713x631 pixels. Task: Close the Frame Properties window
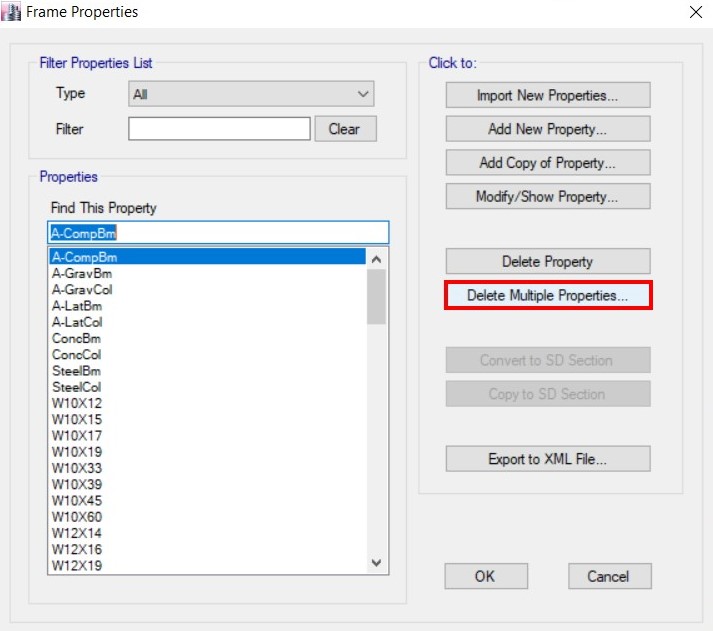(x=696, y=12)
